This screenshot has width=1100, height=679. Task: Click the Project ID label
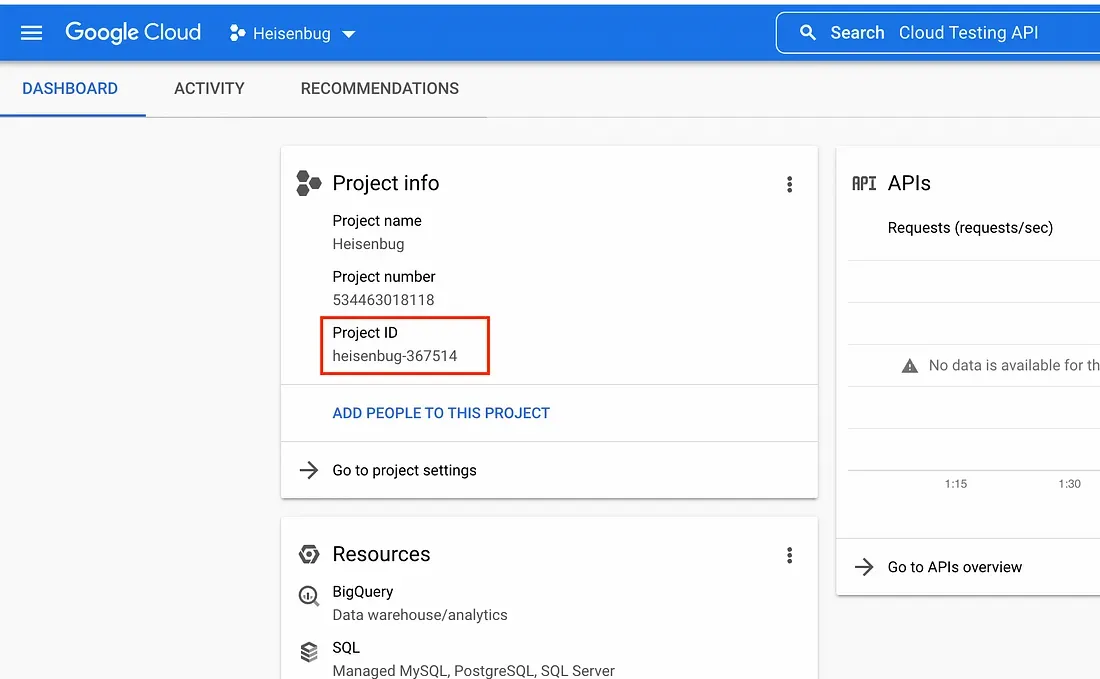coord(365,332)
